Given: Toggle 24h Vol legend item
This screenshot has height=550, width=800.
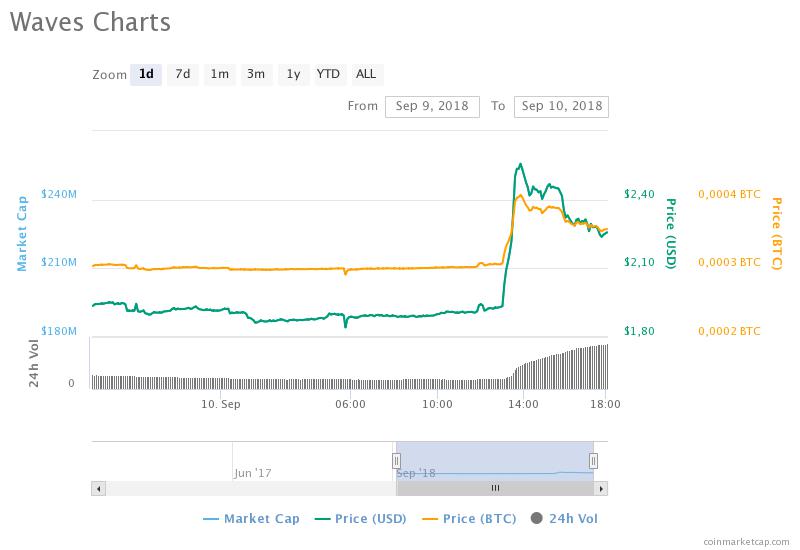Looking at the screenshot, I should click(x=565, y=518).
